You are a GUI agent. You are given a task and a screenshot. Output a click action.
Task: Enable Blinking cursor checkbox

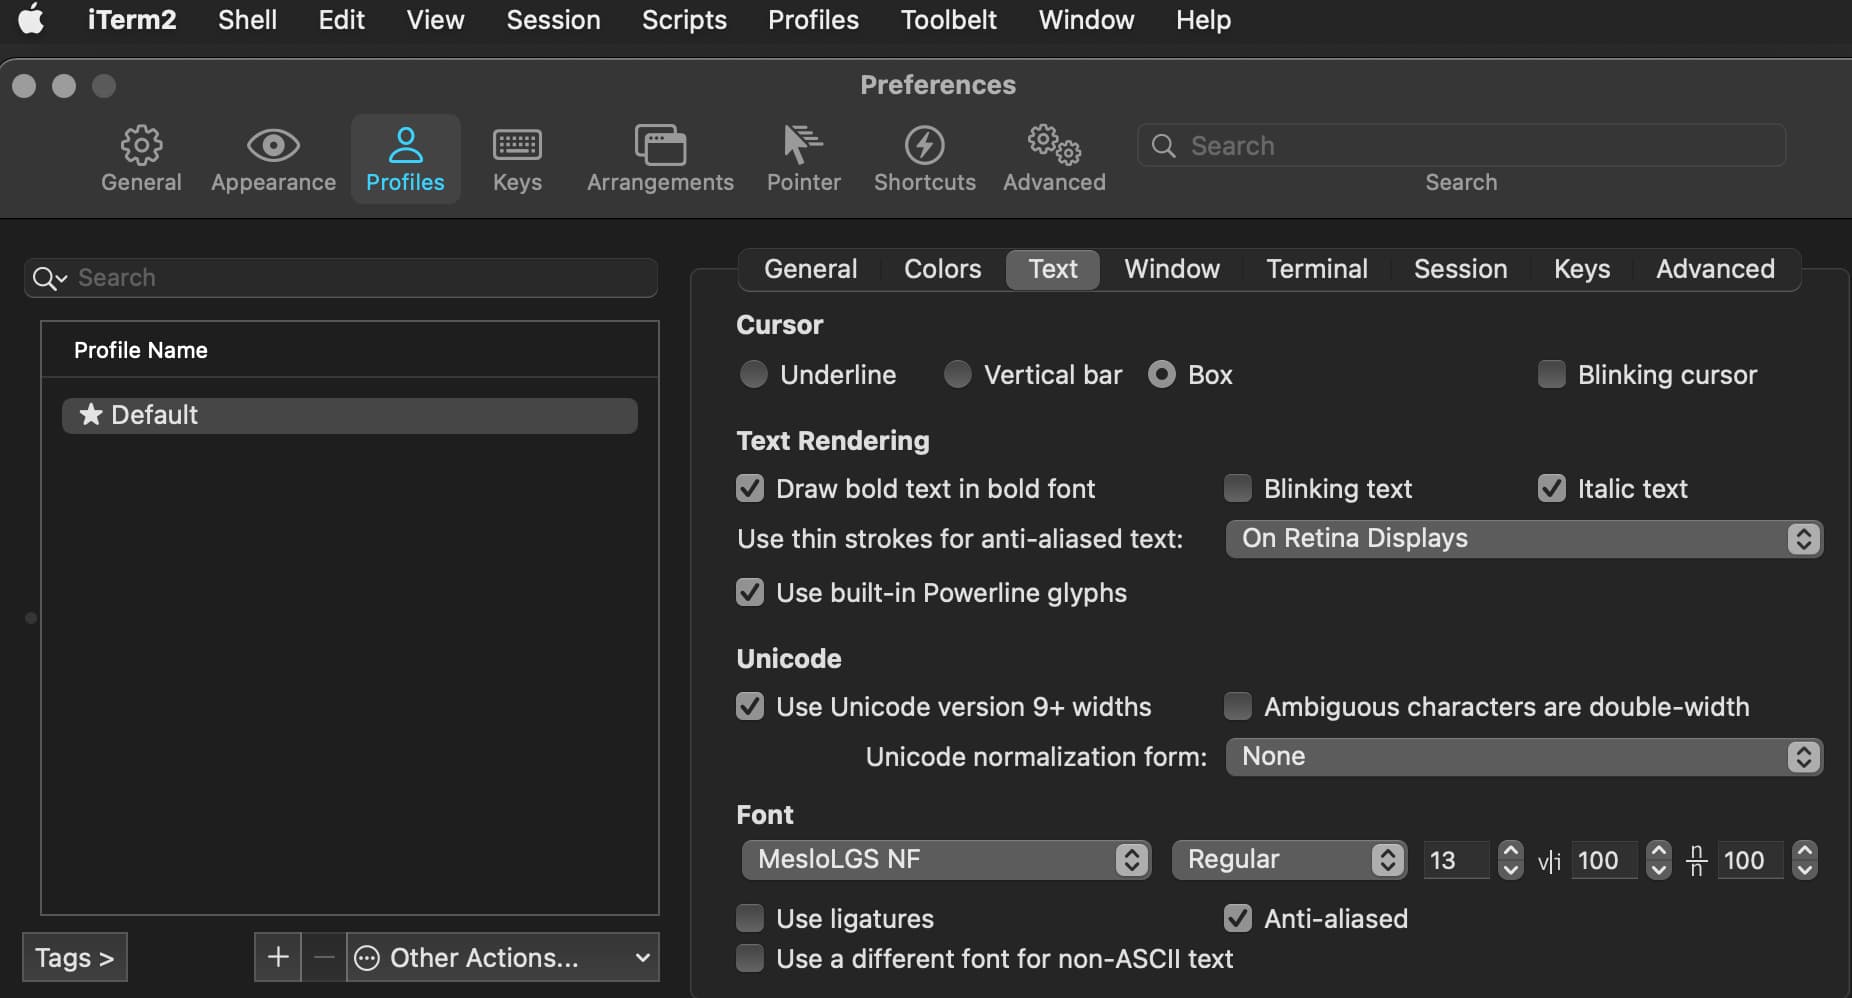1551,374
